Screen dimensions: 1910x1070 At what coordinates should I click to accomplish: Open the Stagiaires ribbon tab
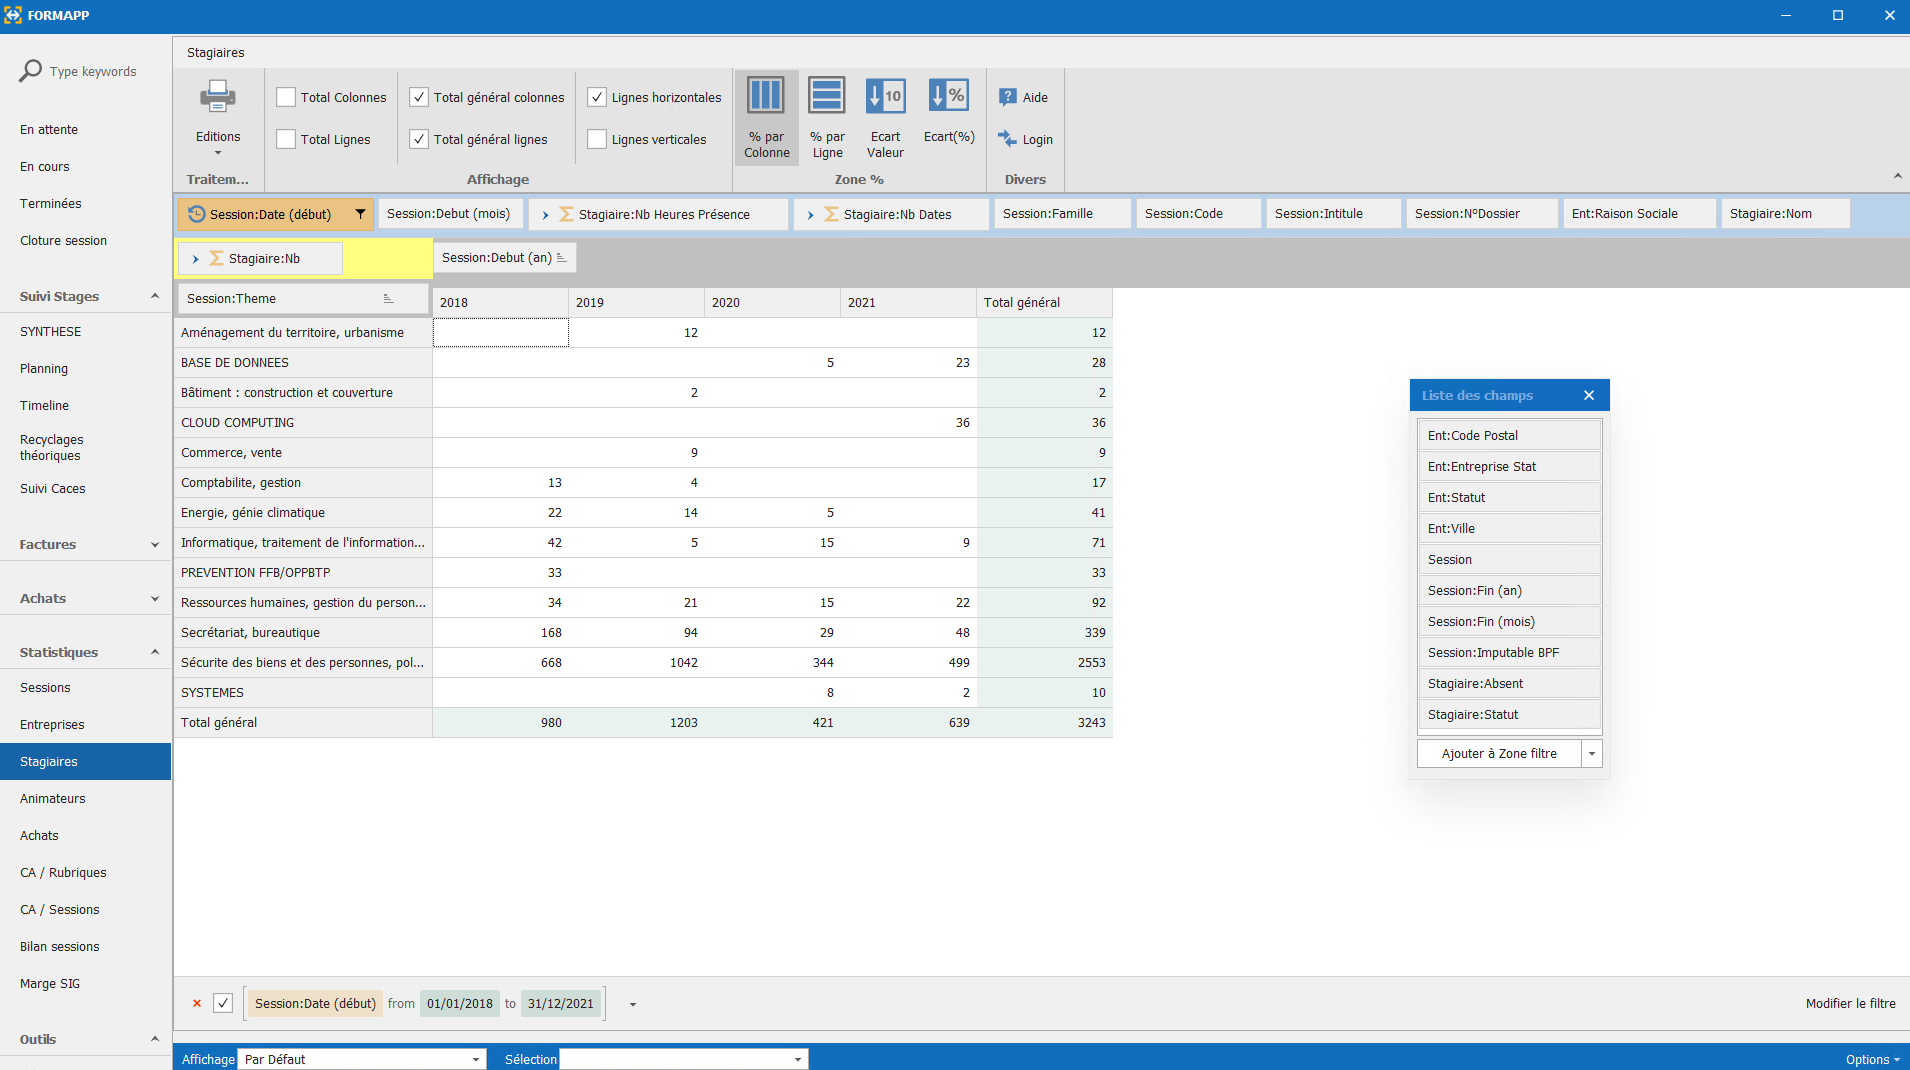pyautogui.click(x=216, y=52)
